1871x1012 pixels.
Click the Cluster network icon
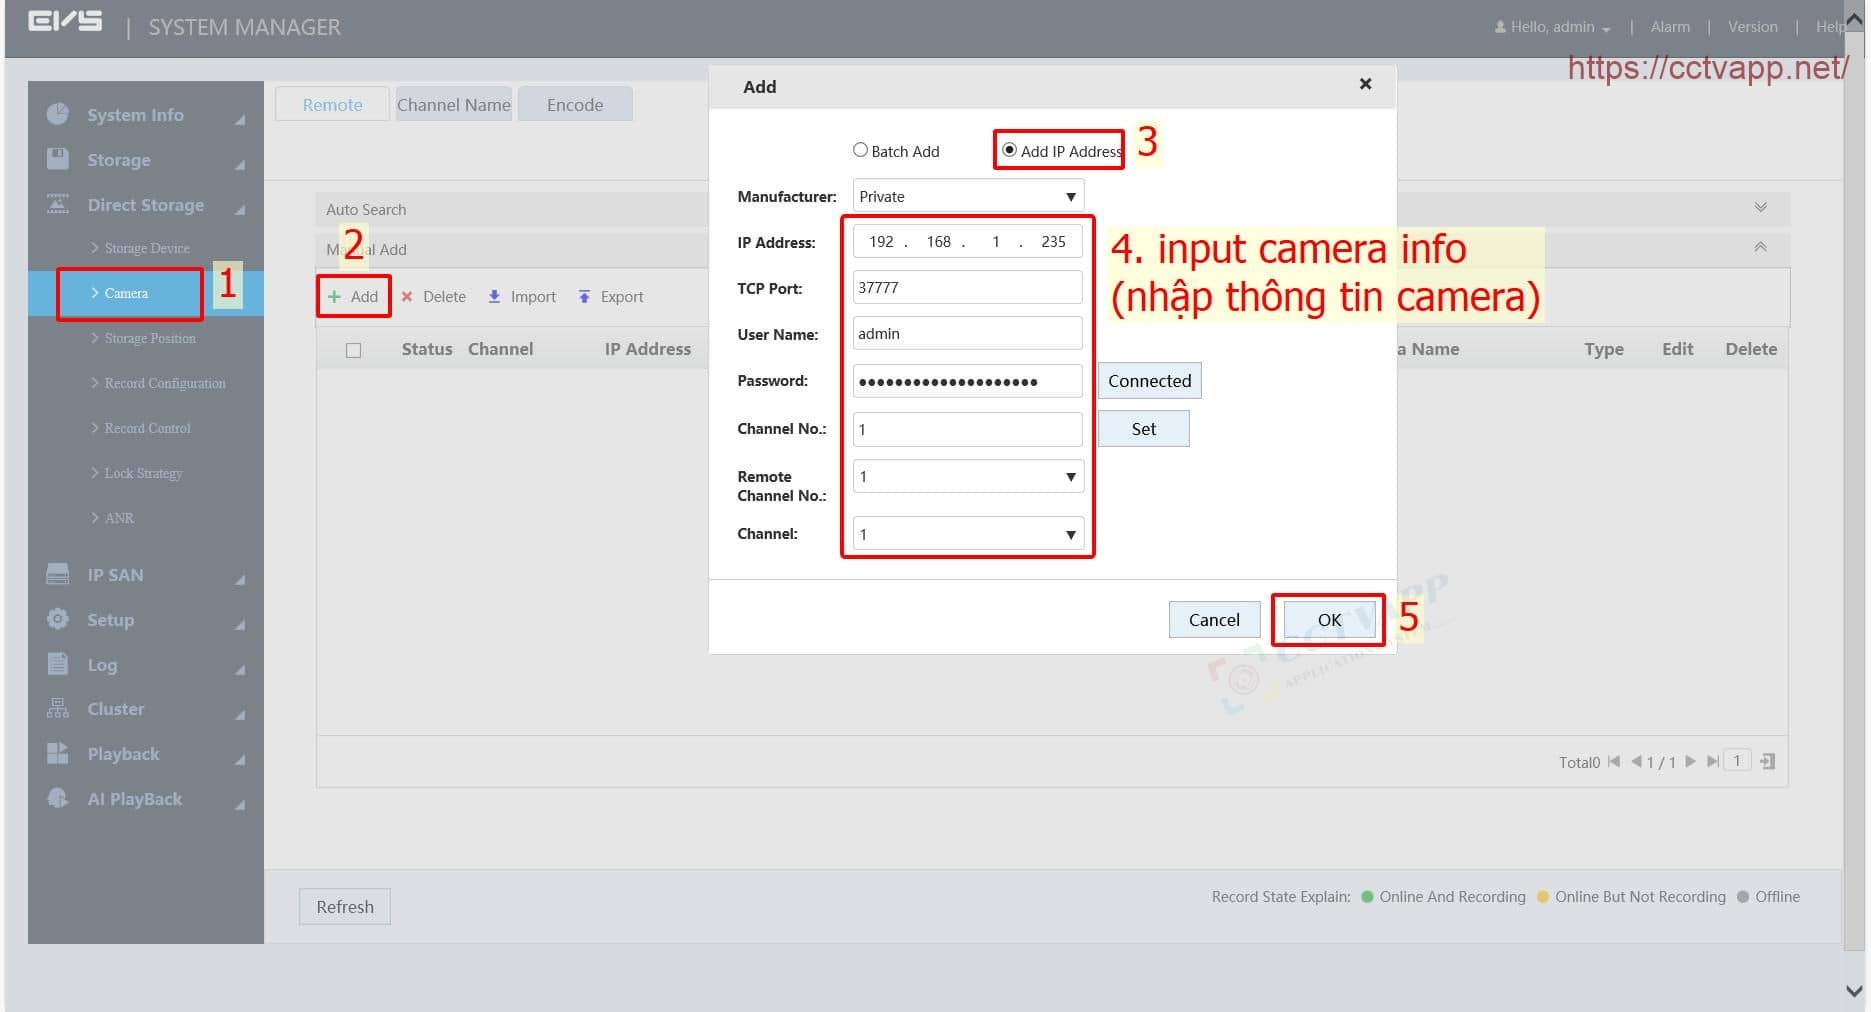(x=58, y=708)
